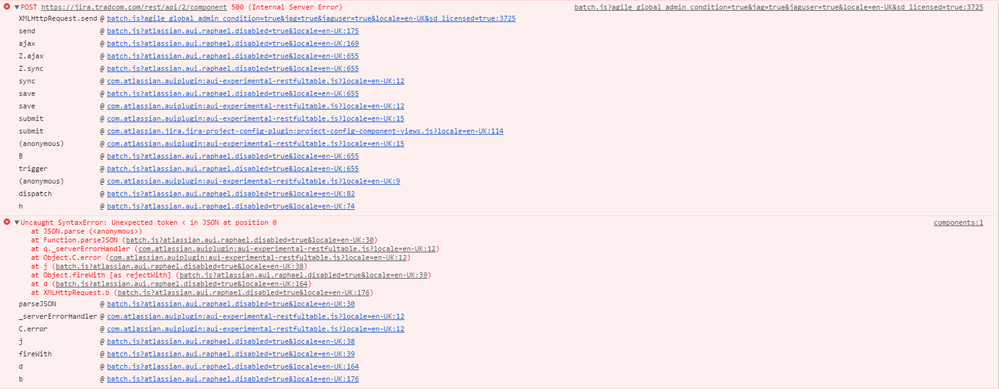Open the link in the 'at d' trace line

(182, 284)
